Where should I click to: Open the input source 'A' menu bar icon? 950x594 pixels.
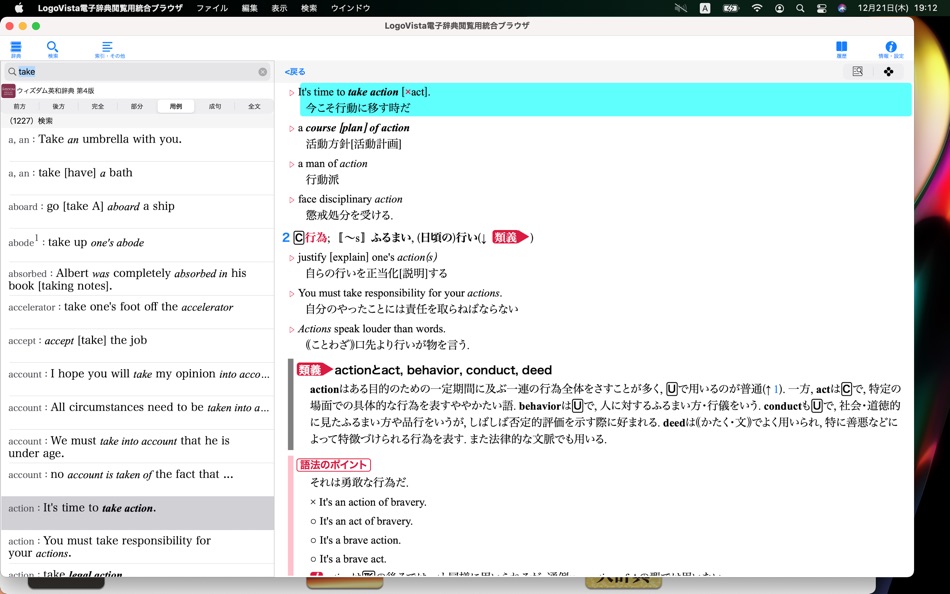705,8
